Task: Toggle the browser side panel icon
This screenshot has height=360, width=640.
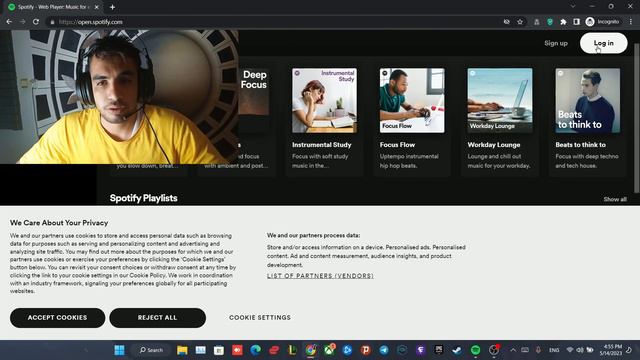Action: pos(576,22)
